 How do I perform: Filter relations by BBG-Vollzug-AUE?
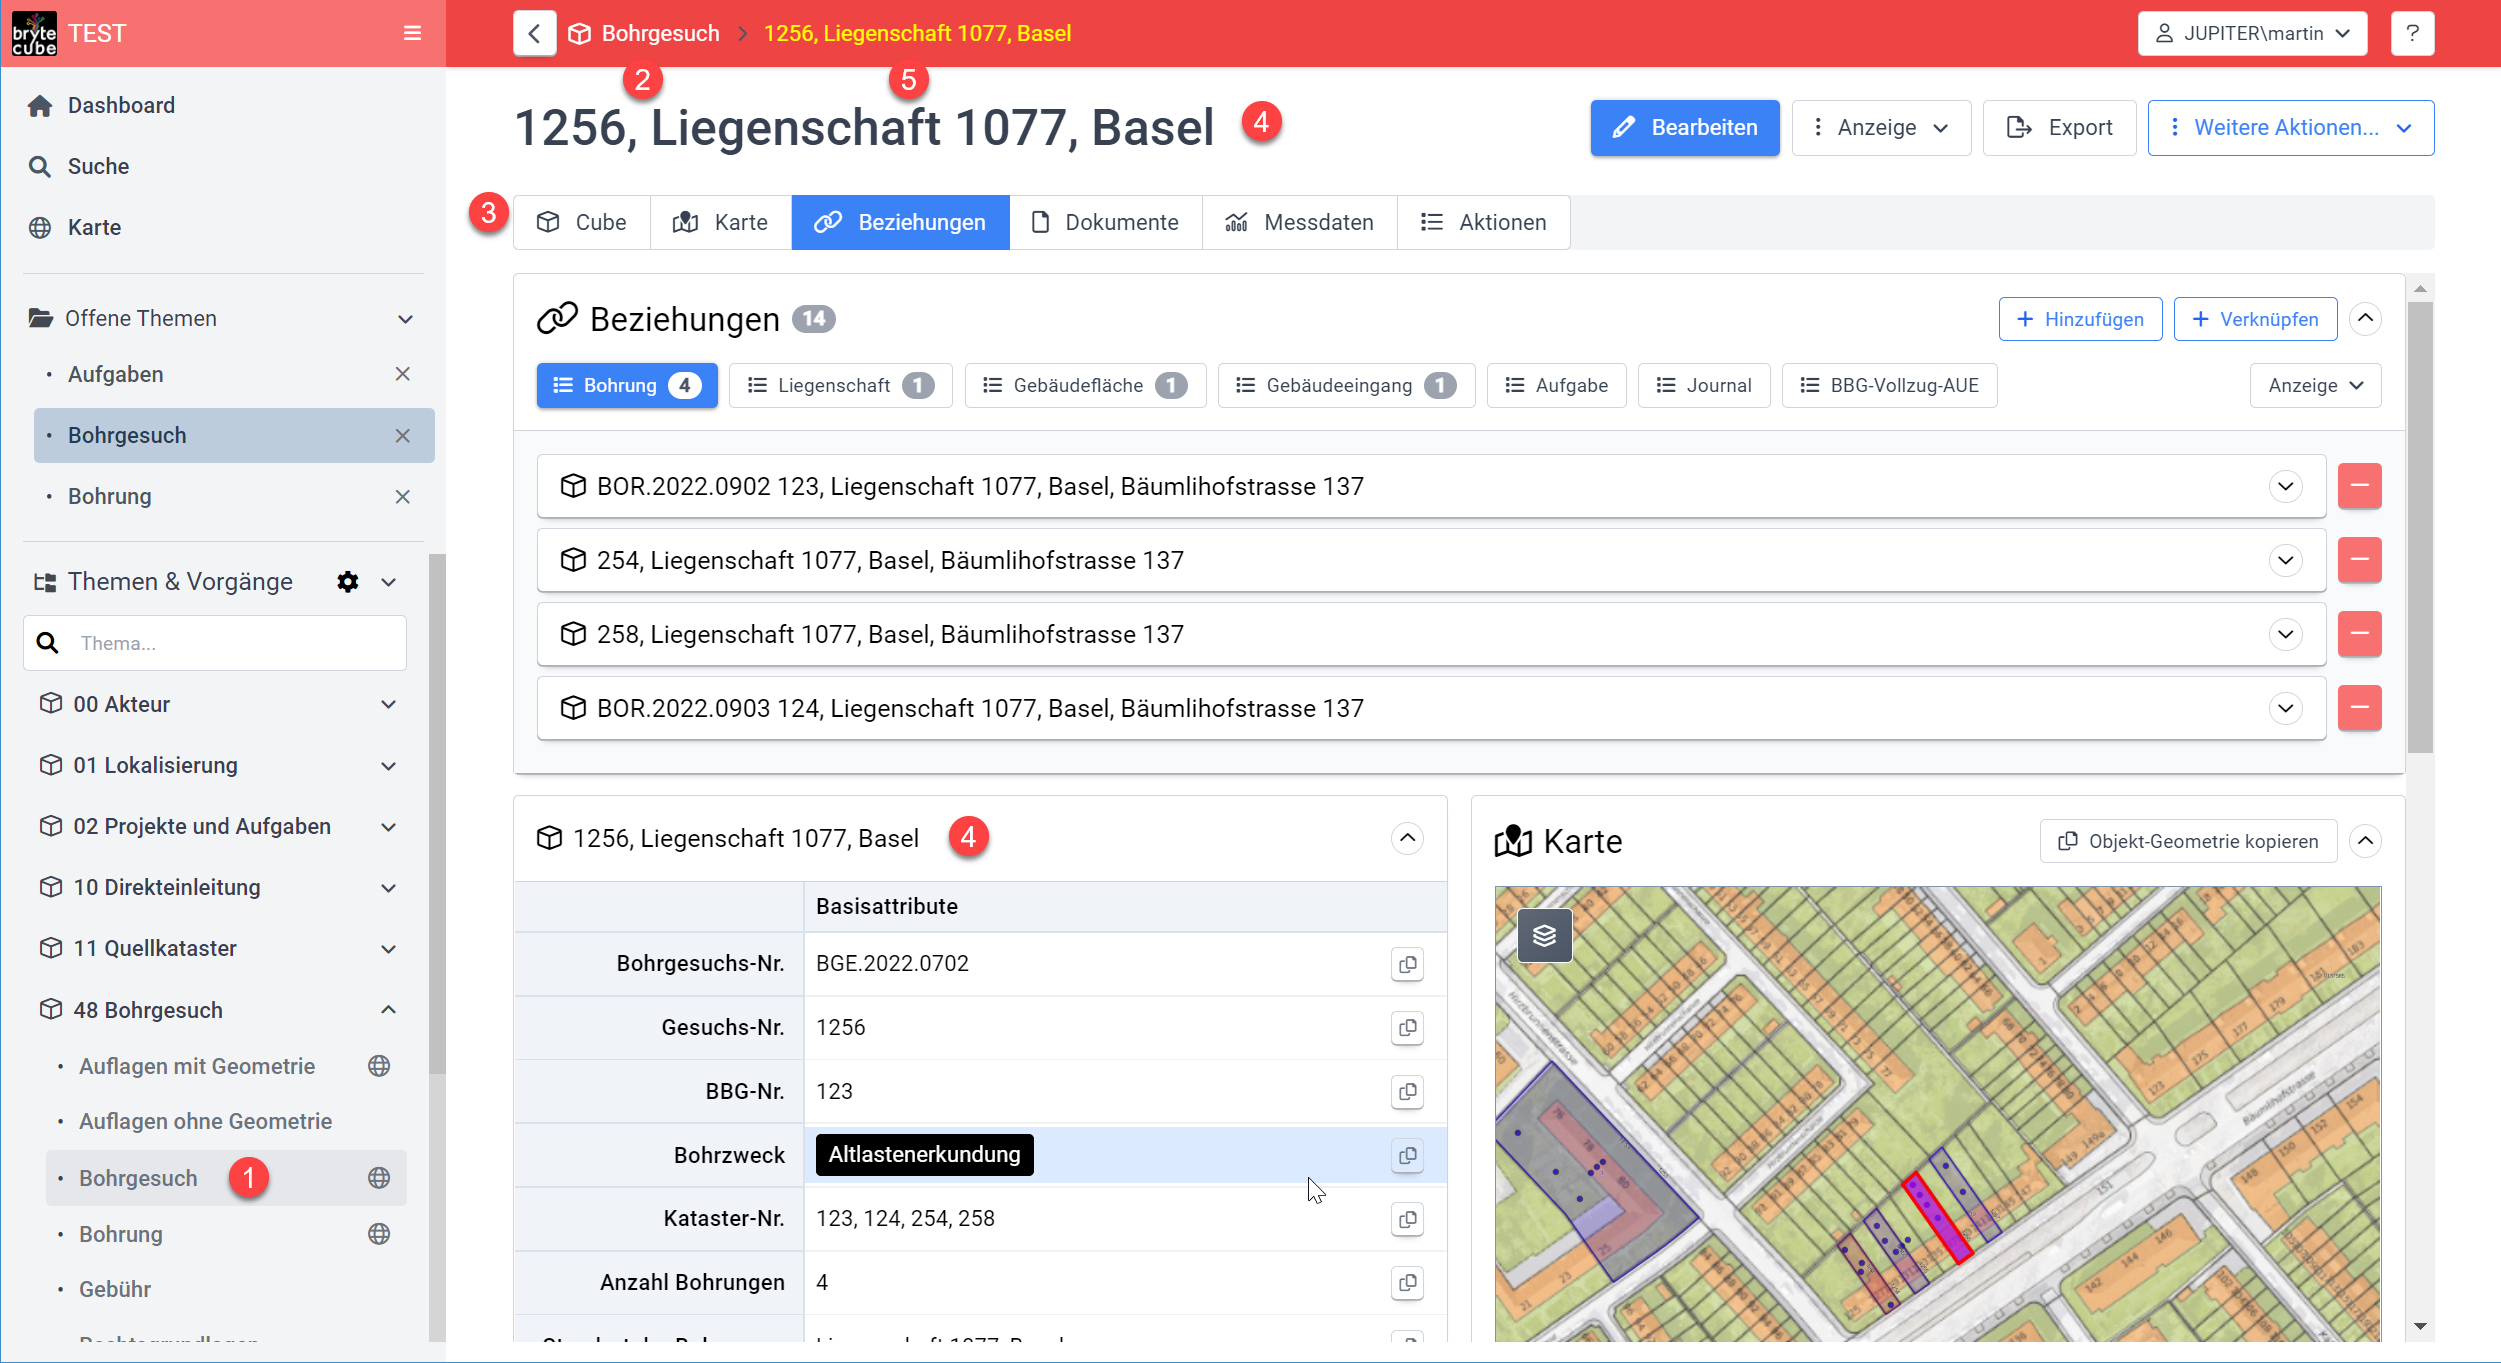click(x=1889, y=385)
